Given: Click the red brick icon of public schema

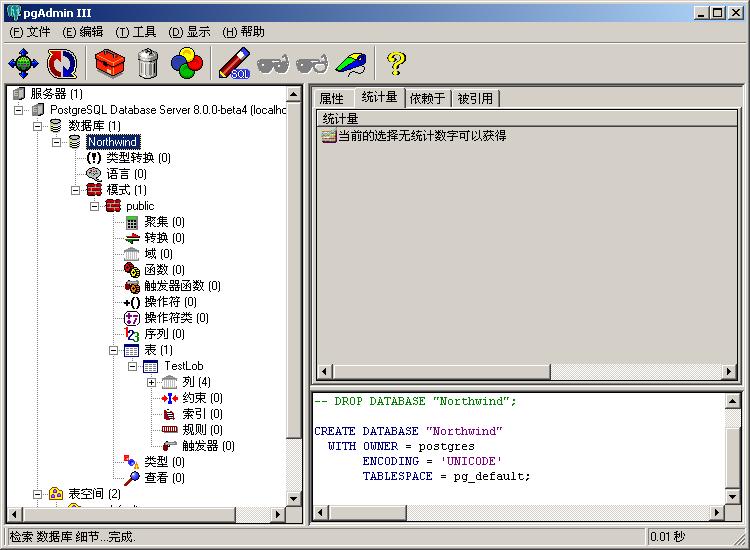Looking at the screenshot, I should 113,206.
